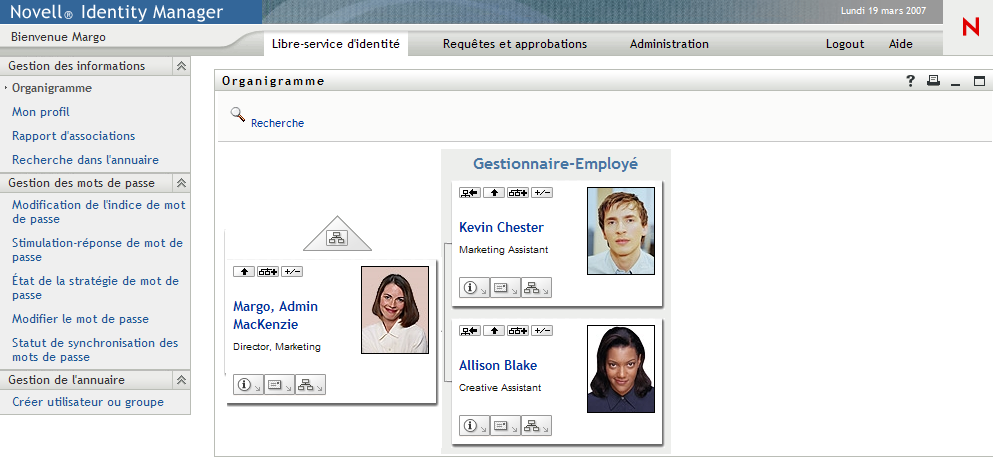Toggle the +/- button on Kevin Chester's card
Viewport: 993px width, 458px height.
(x=542, y=192)
